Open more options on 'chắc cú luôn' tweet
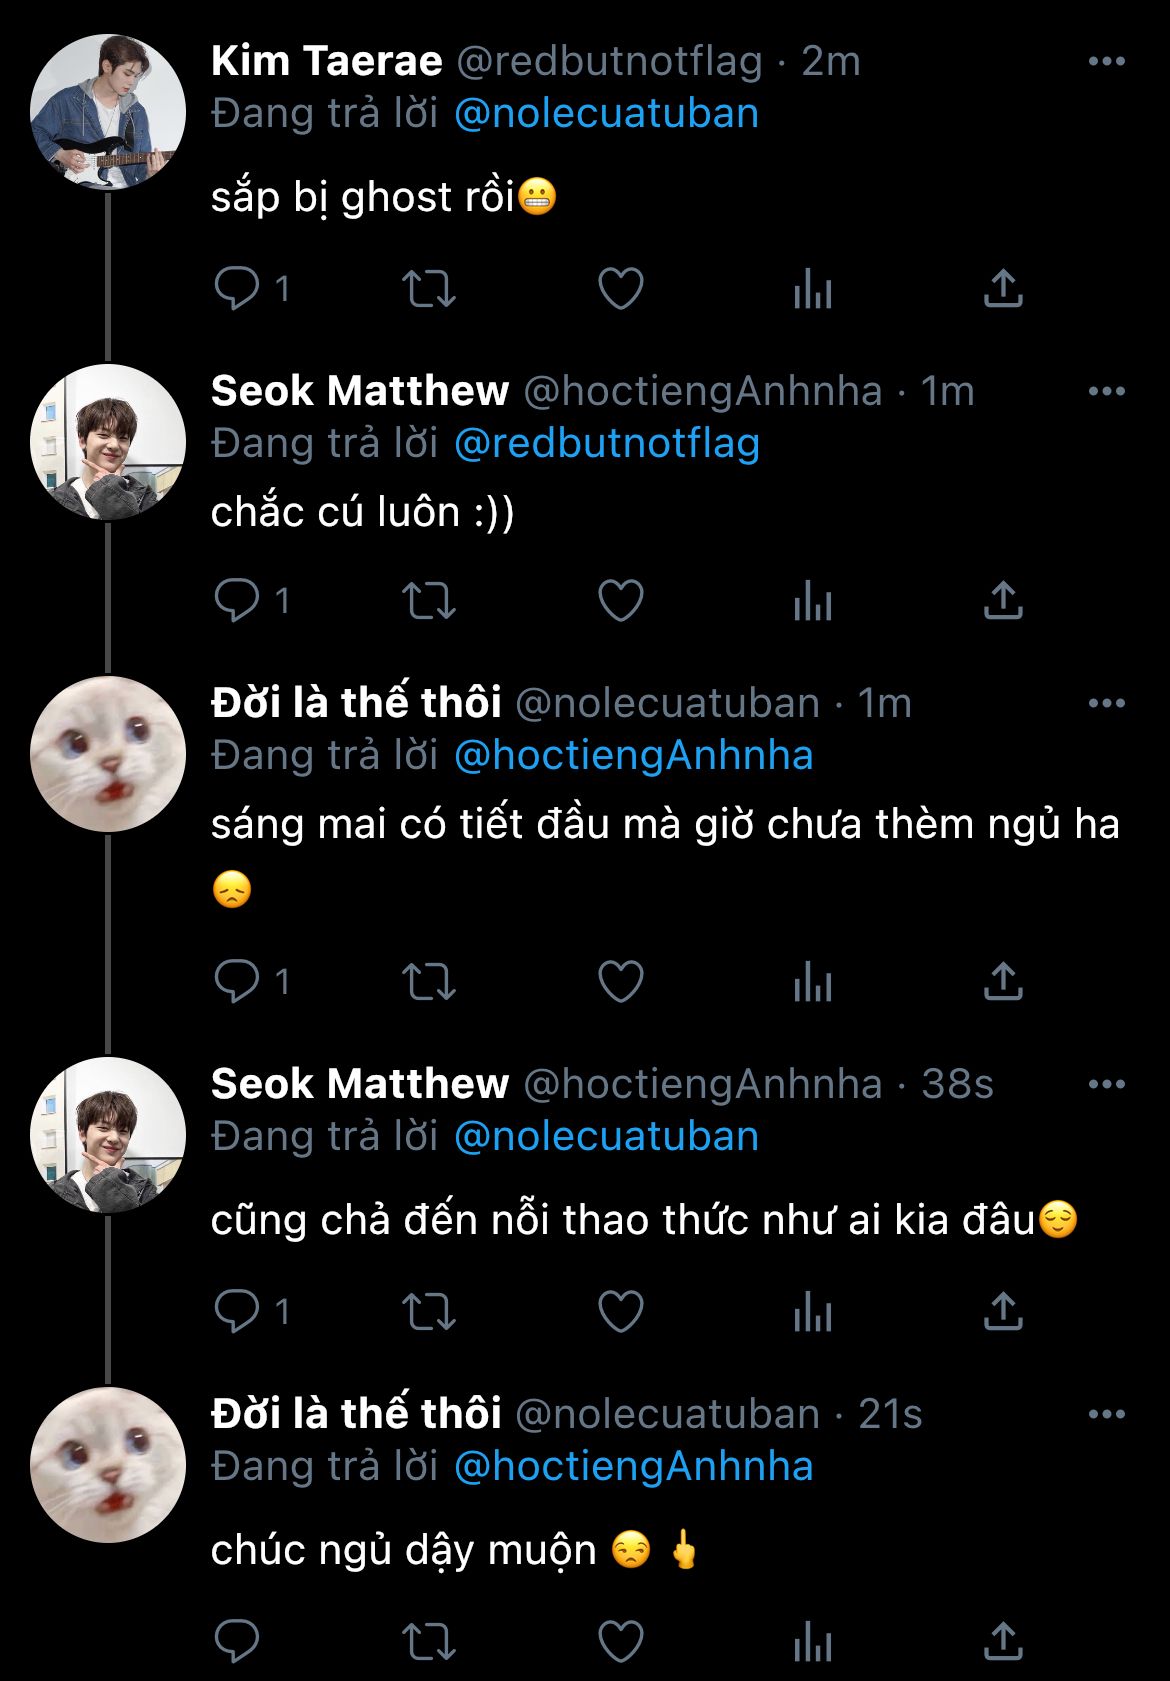 [1106, 392]
